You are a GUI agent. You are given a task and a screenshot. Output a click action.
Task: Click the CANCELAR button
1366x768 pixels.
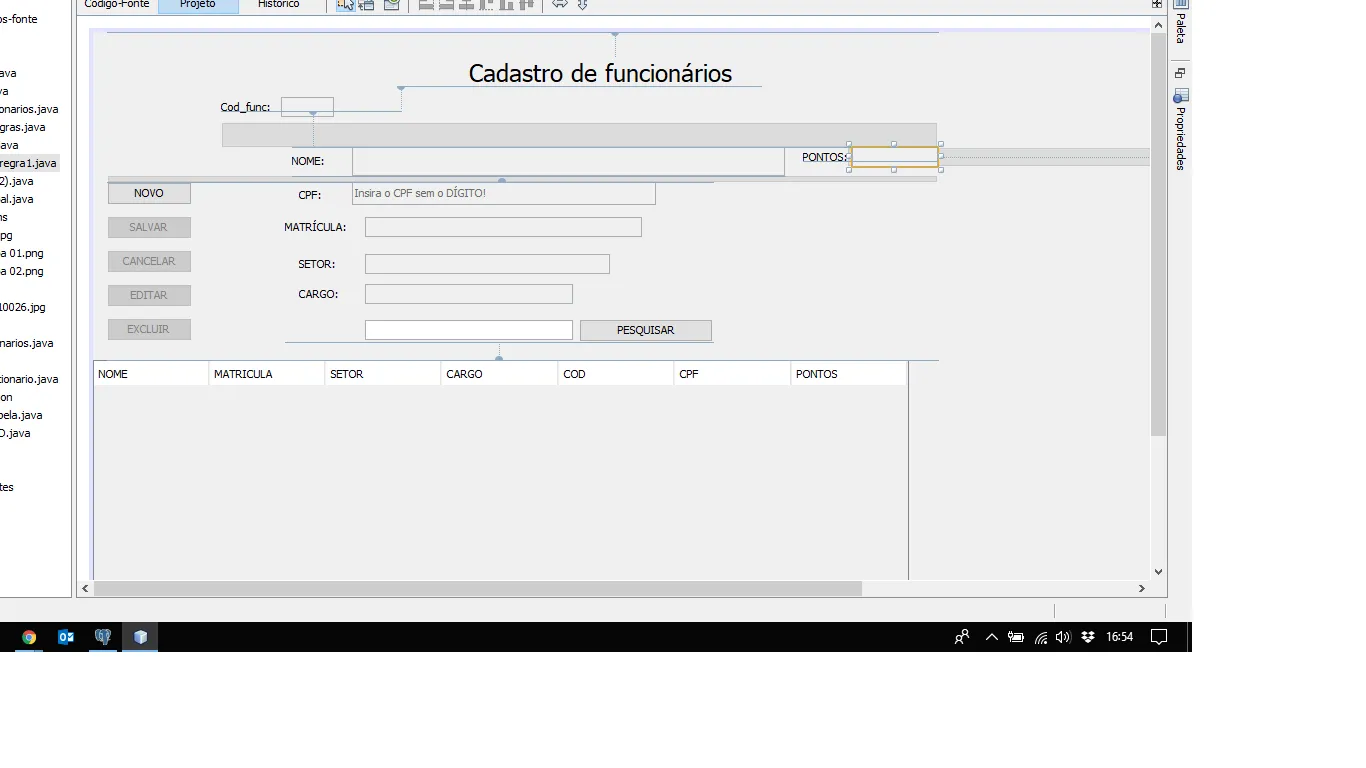[x=149, y=261]
